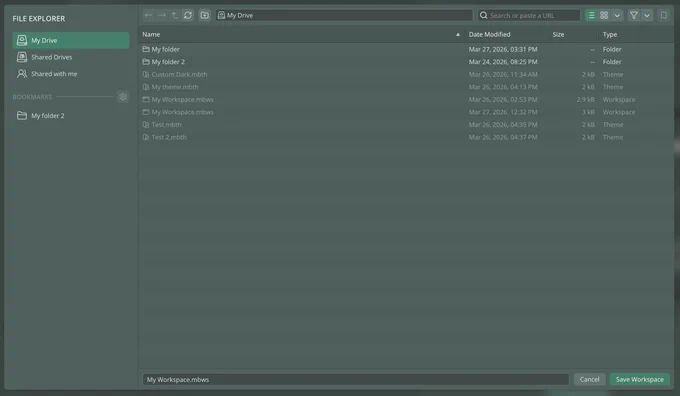Switch to list view
The image size is (680, 396).
pos(591,16)
